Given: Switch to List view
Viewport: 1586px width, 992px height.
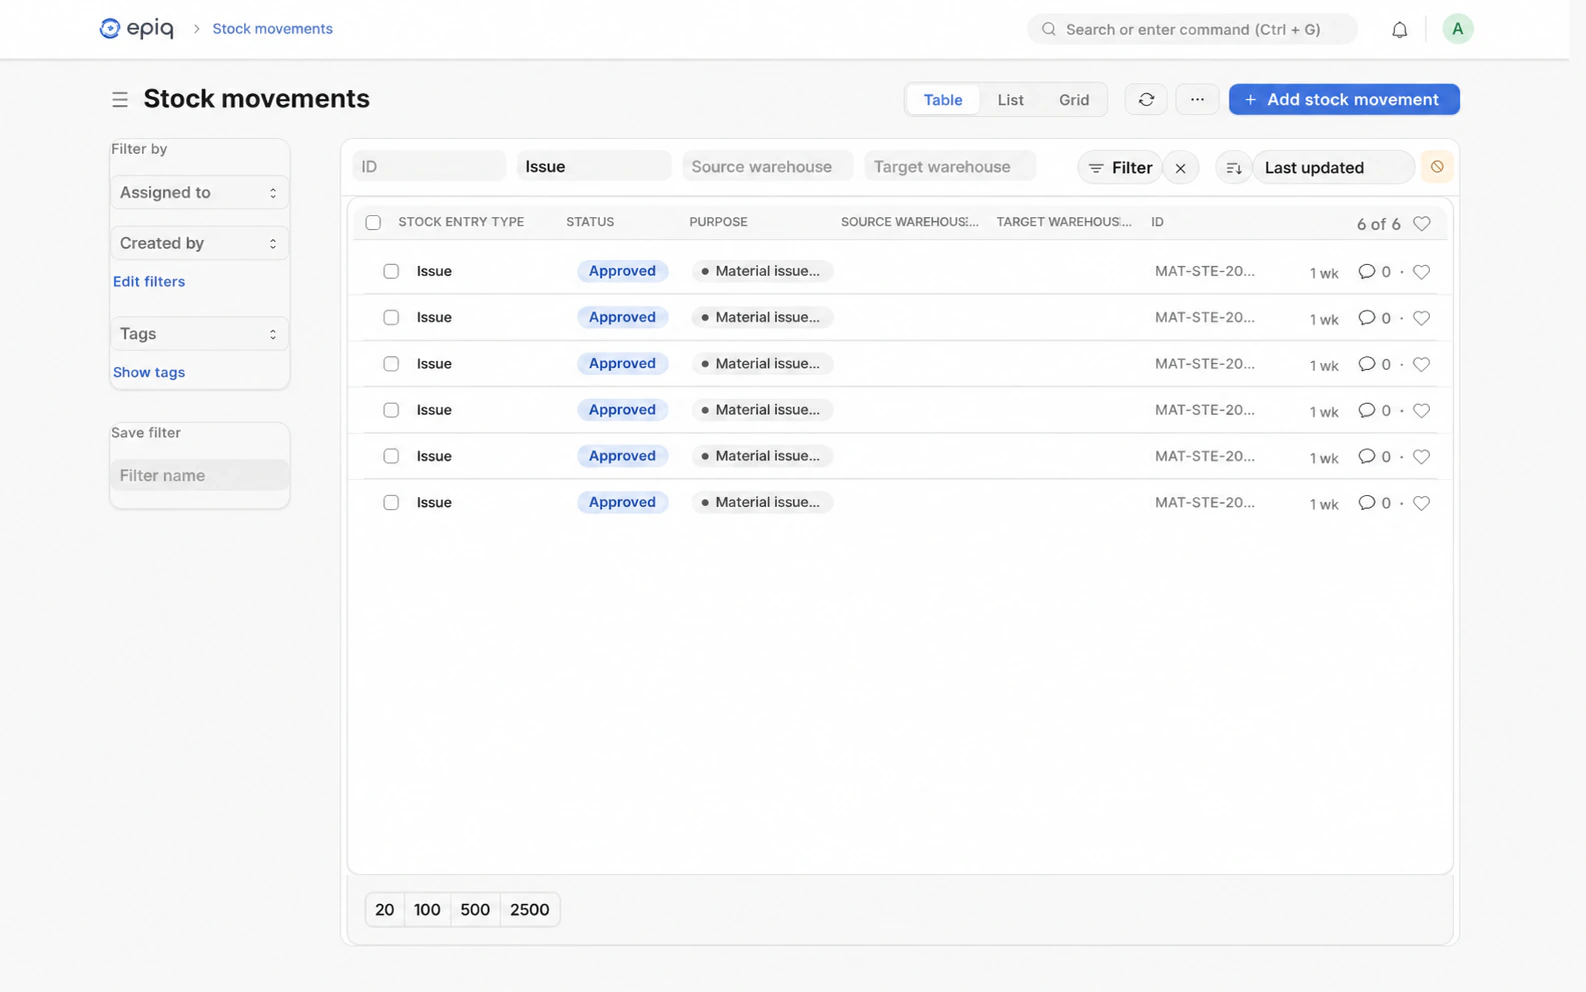Looking at the screenshot, I should point(1010,99).
